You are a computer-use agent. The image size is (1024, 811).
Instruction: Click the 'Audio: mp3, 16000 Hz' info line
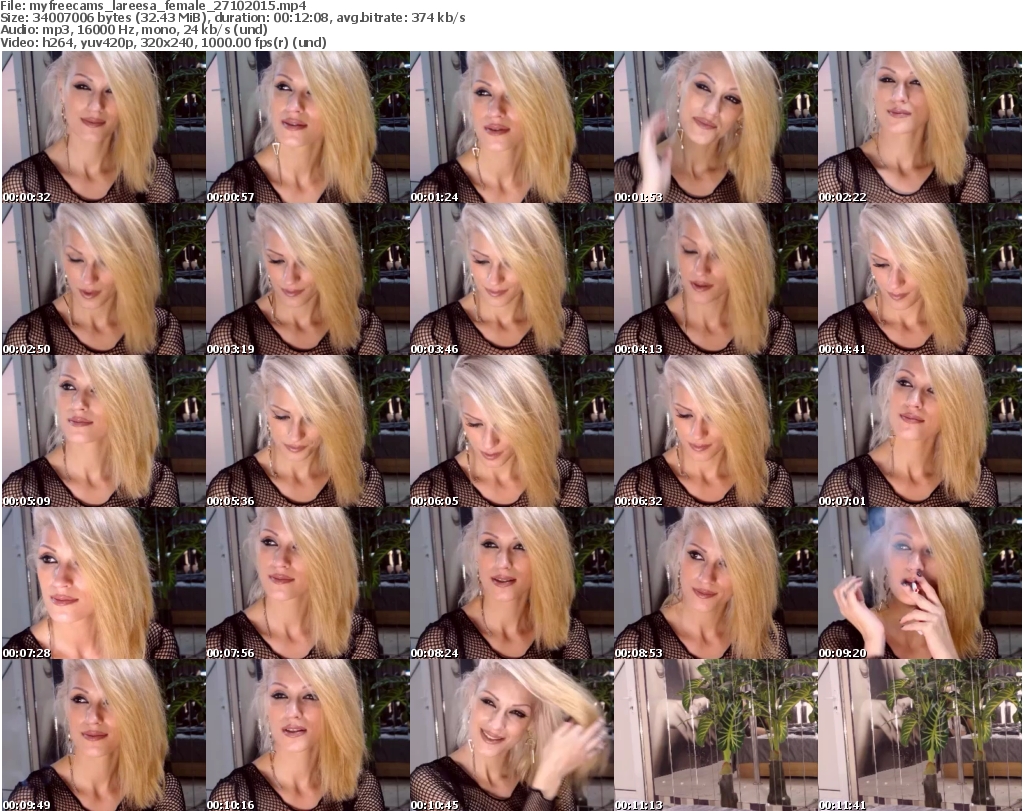pos(134,30)
